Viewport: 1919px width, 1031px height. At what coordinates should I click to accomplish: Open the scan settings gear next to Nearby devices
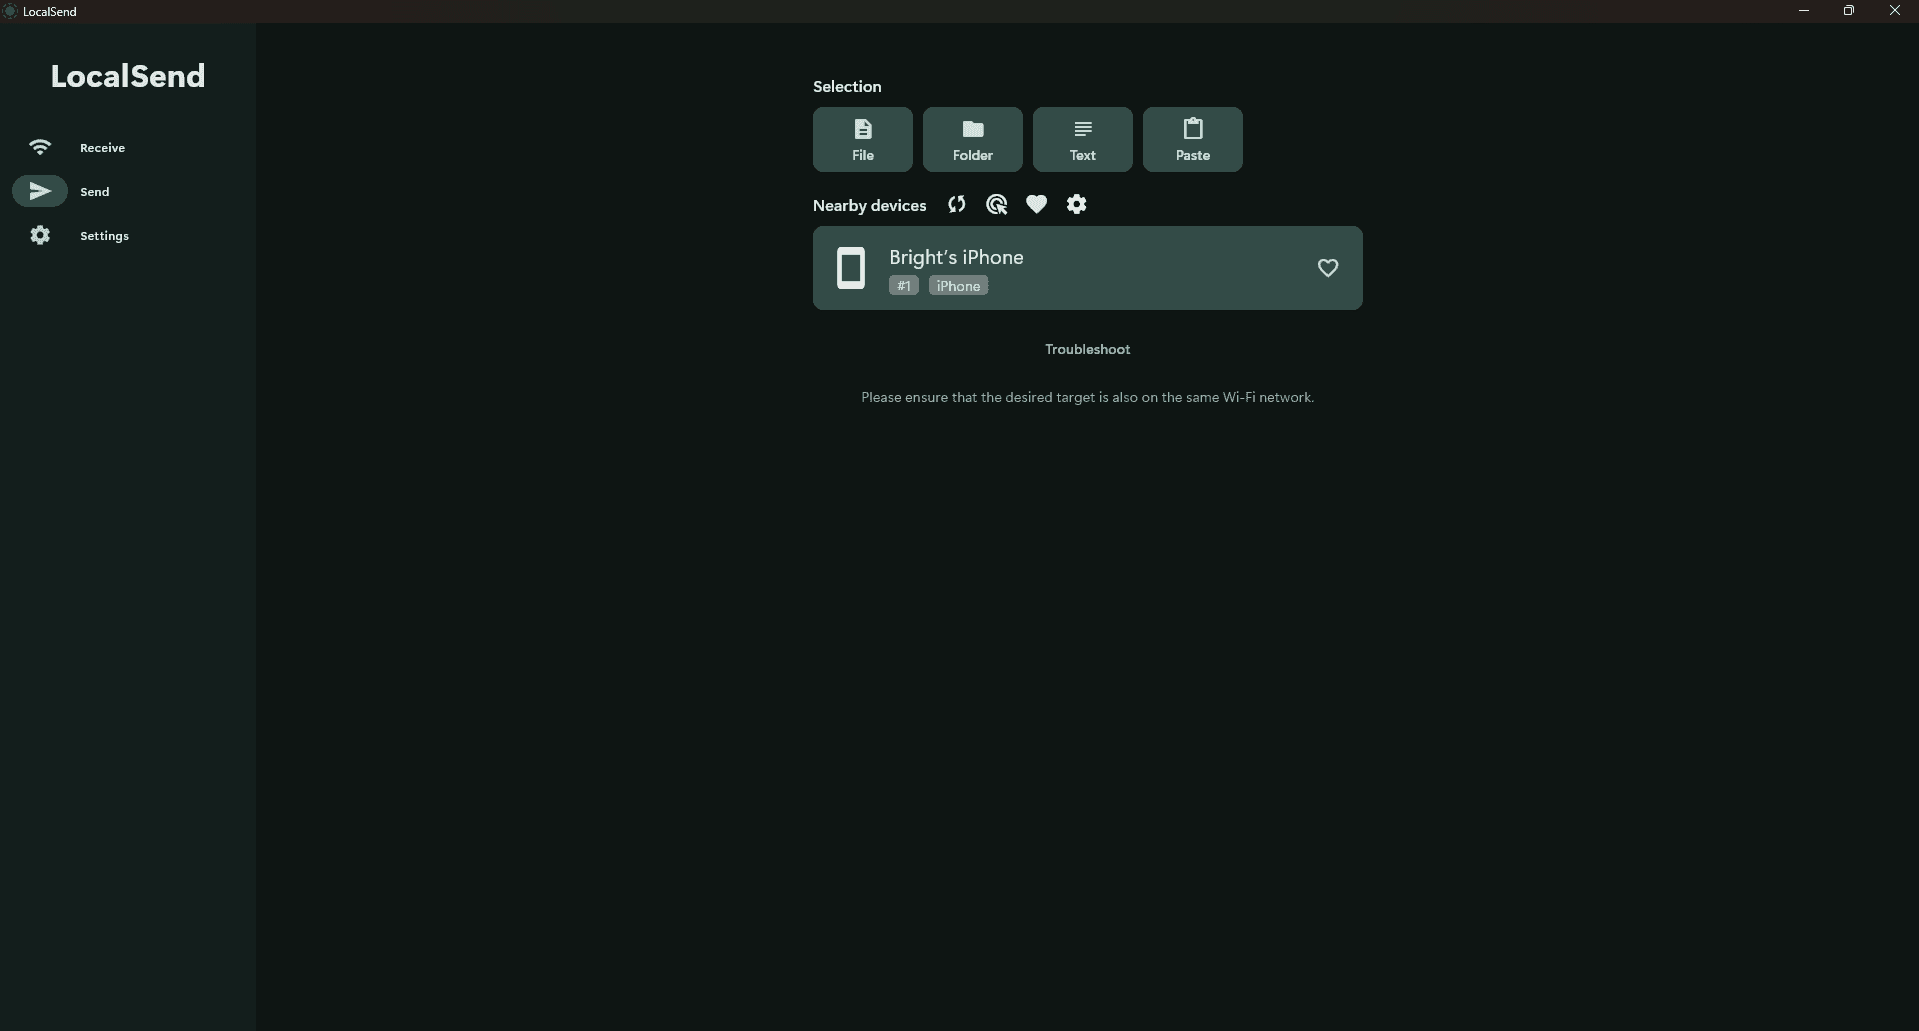click(1077, 204)
